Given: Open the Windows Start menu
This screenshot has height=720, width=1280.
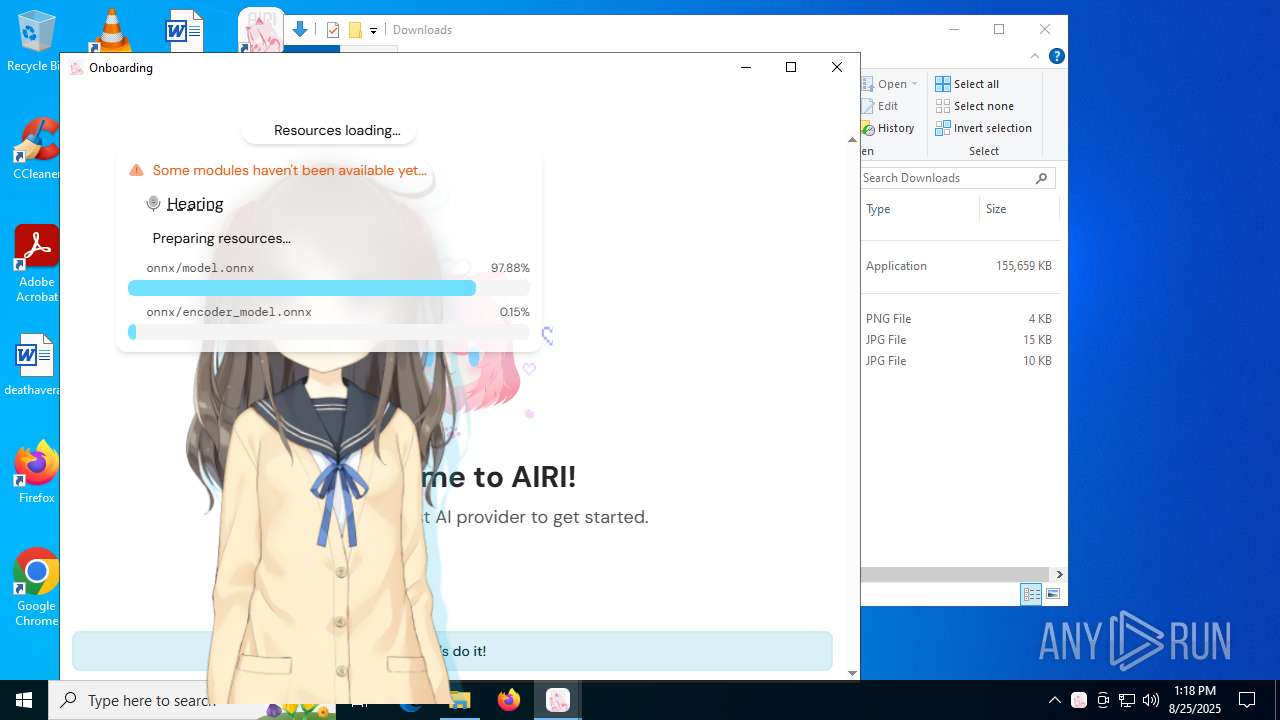Looking at the screenshot, I should [24, 700].
